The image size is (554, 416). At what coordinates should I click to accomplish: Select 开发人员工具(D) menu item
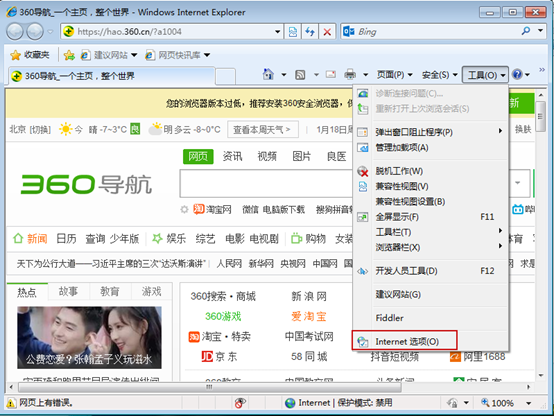coord(430,271)
